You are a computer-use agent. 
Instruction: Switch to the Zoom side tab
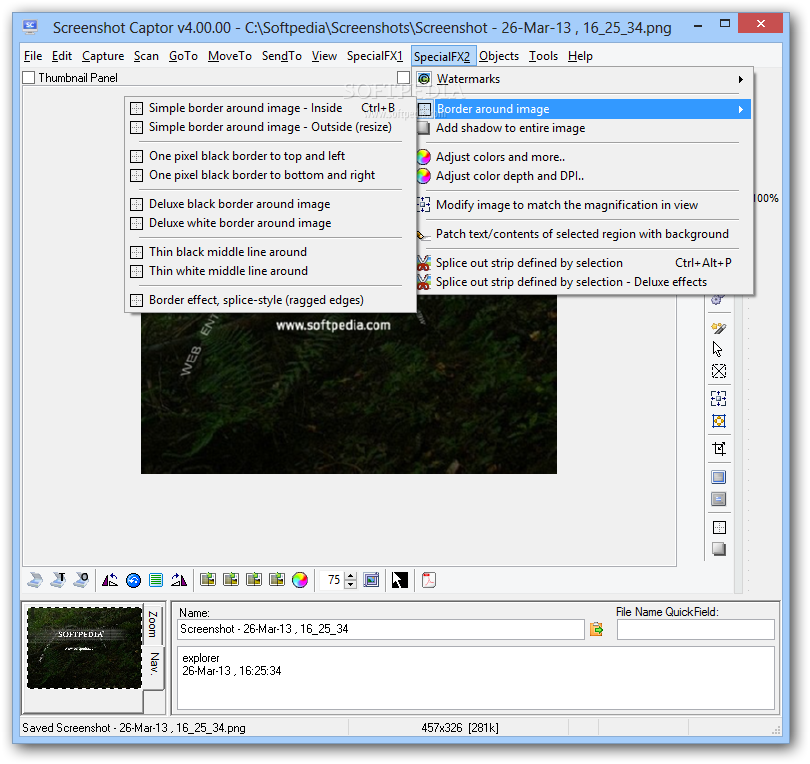coord(153,624)
